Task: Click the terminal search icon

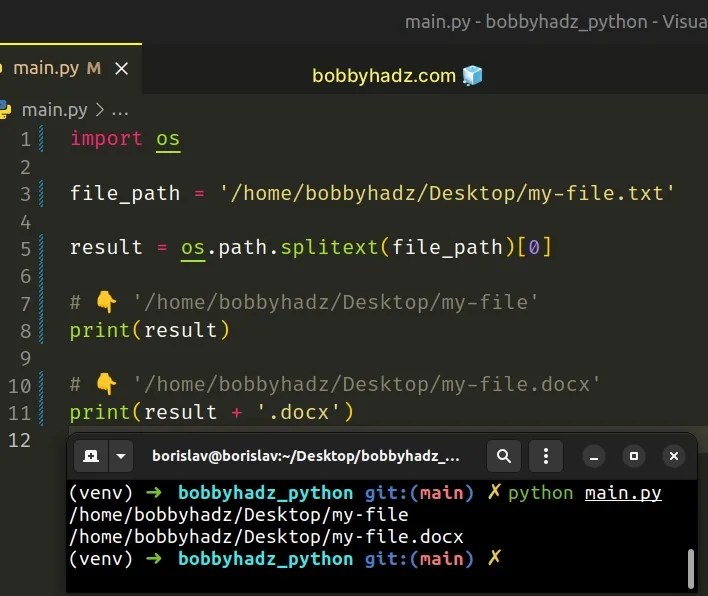Action: (504, 456)
